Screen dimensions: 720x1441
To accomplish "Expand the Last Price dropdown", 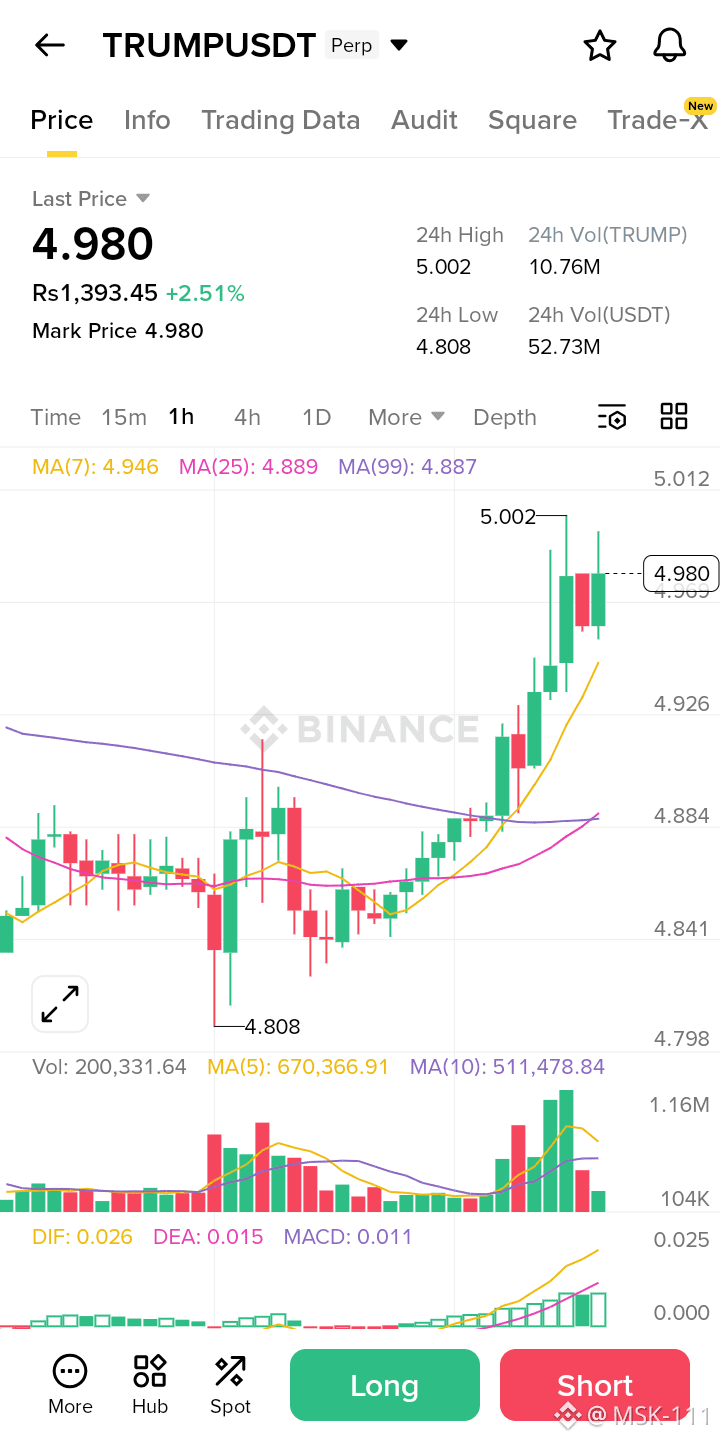I will pyautogui.click(x=143, y=198).
